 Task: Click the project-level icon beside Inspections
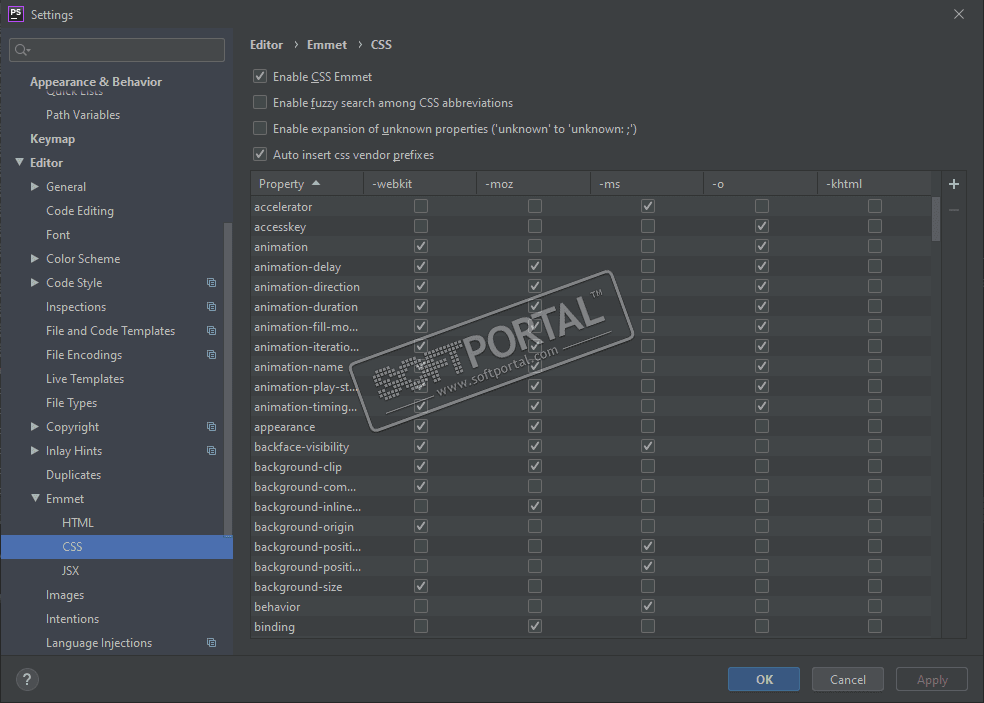coord(211,306)
